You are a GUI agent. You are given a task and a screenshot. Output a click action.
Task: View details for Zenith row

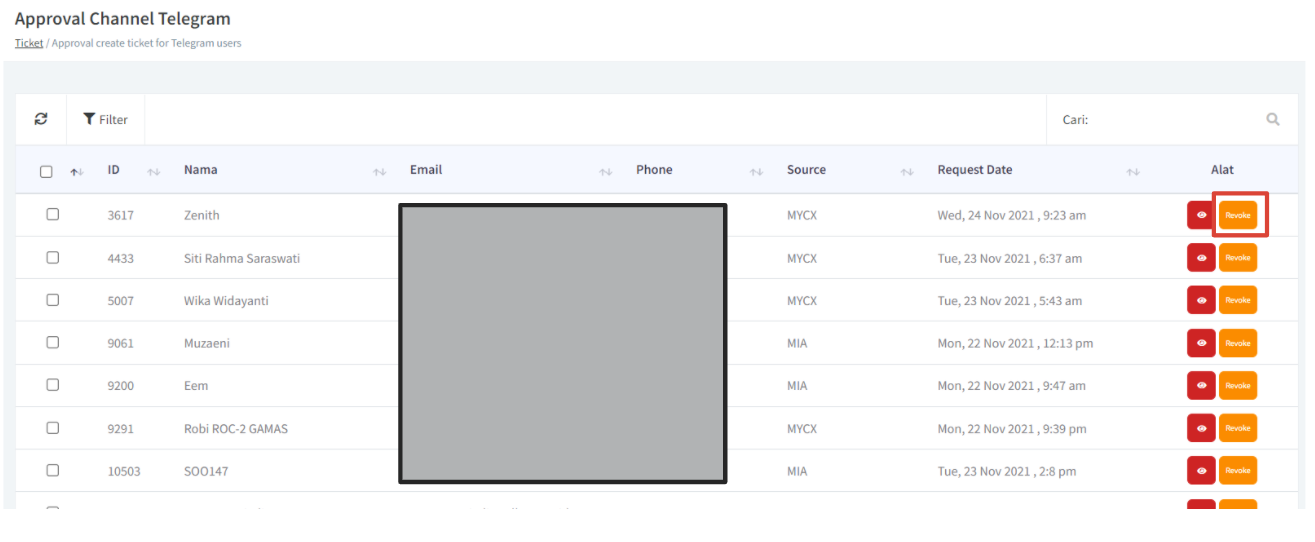[1201, 215]
